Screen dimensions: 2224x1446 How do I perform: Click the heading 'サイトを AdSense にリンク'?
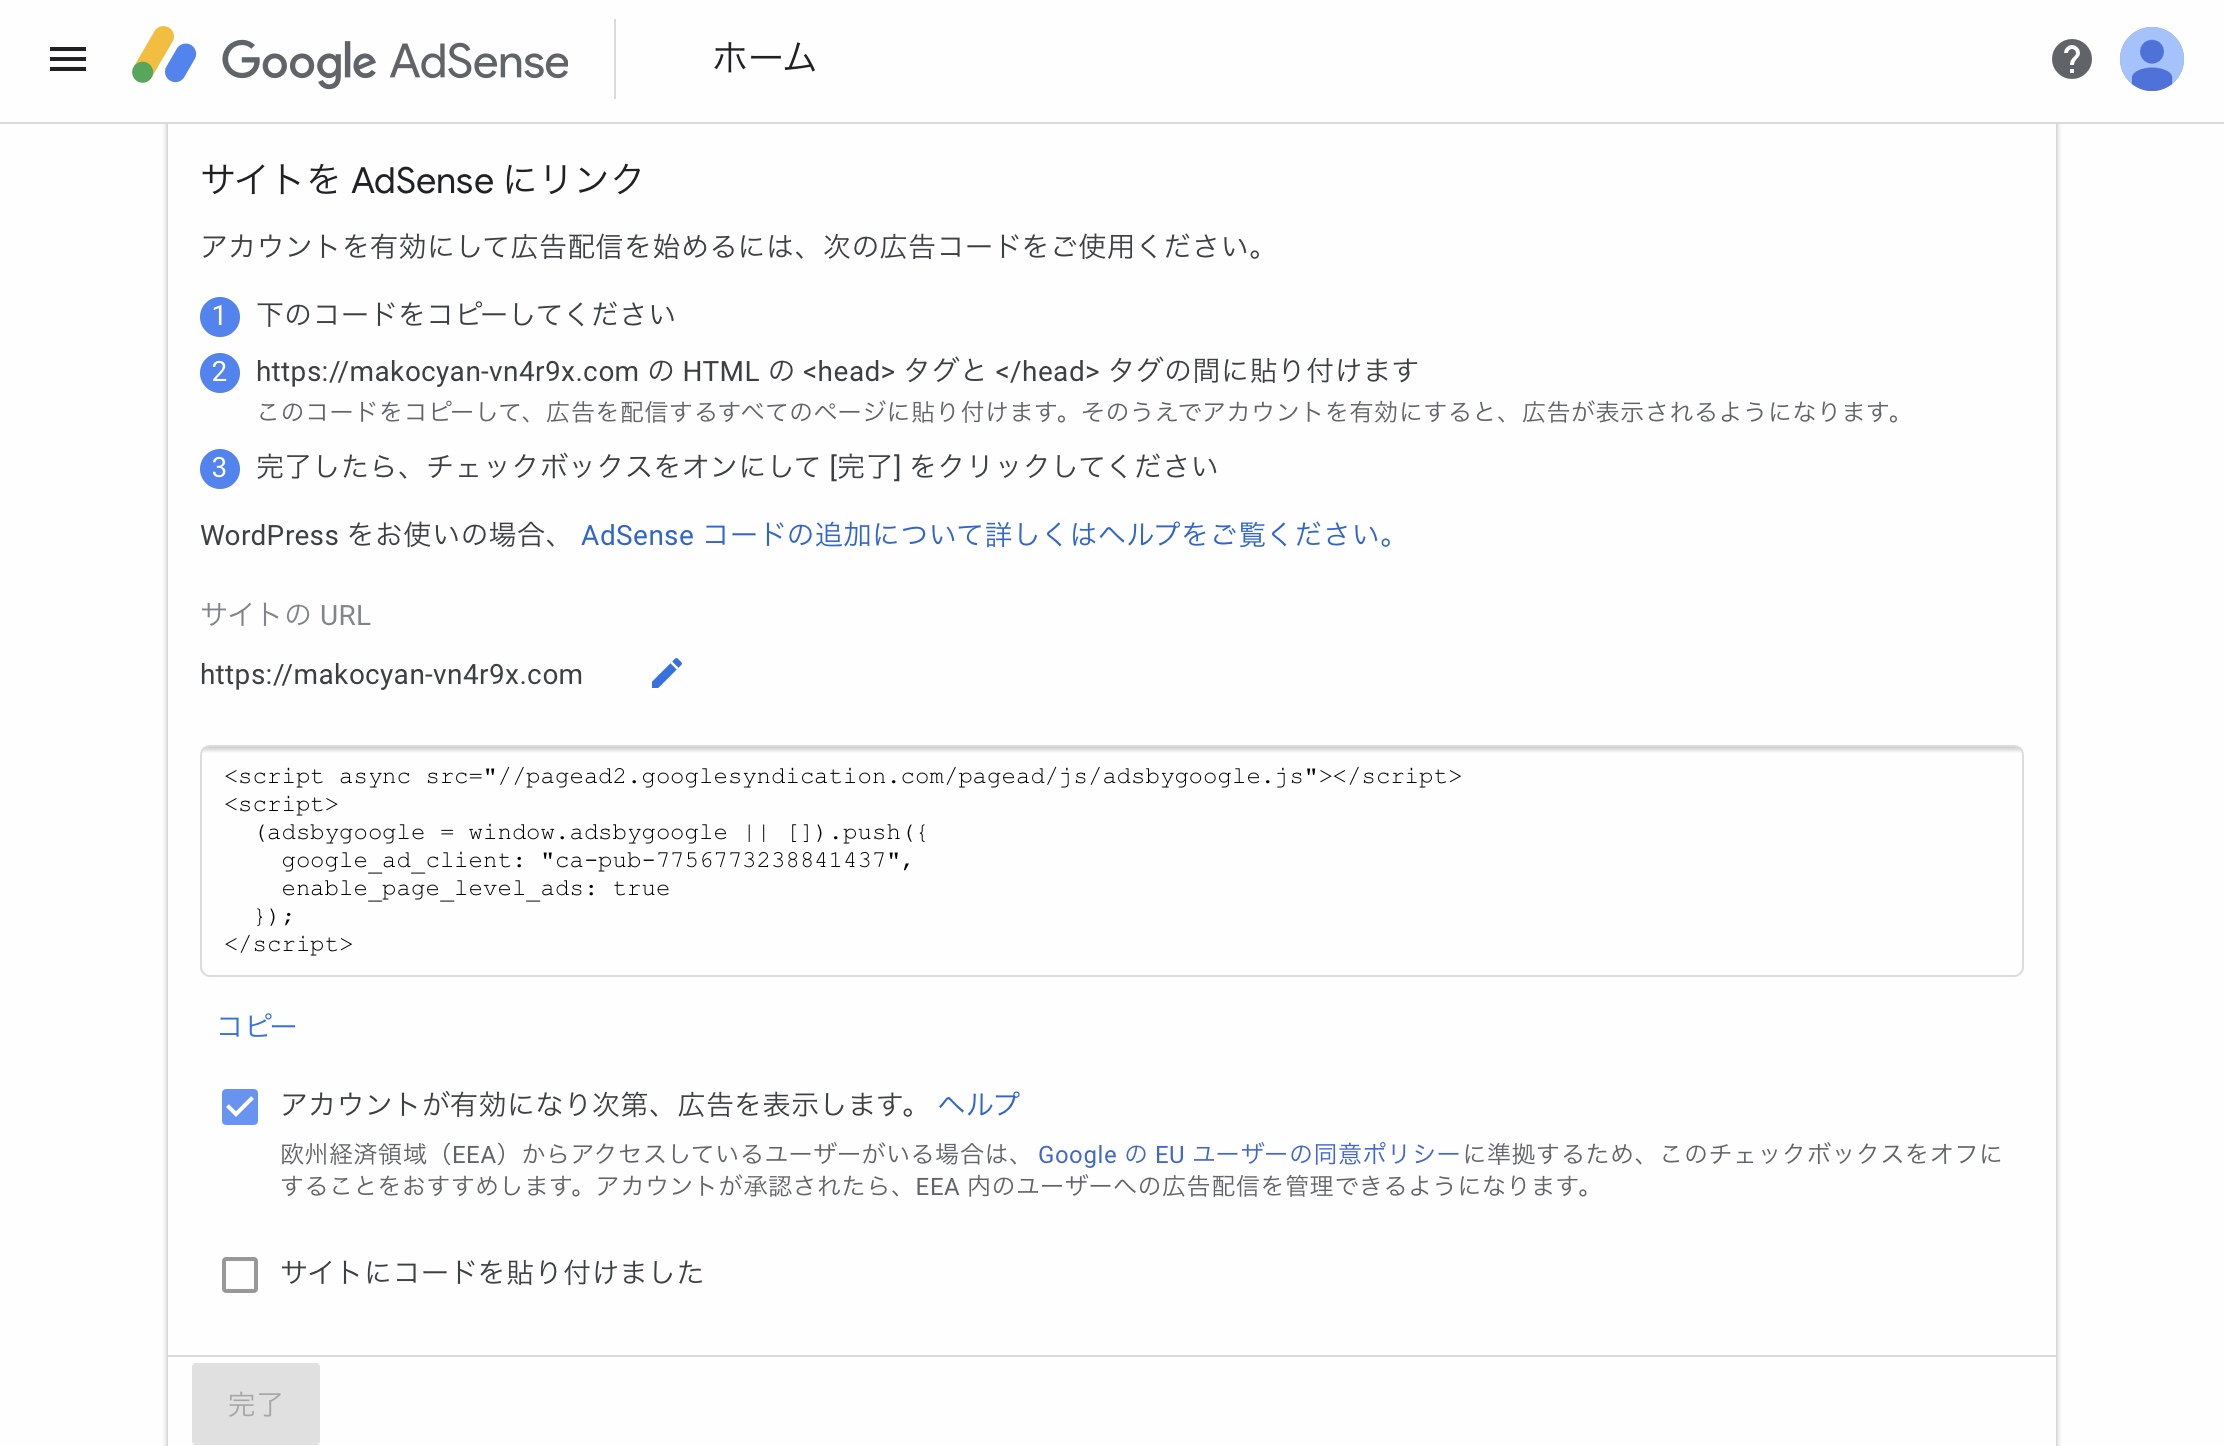tap(422, 180)
